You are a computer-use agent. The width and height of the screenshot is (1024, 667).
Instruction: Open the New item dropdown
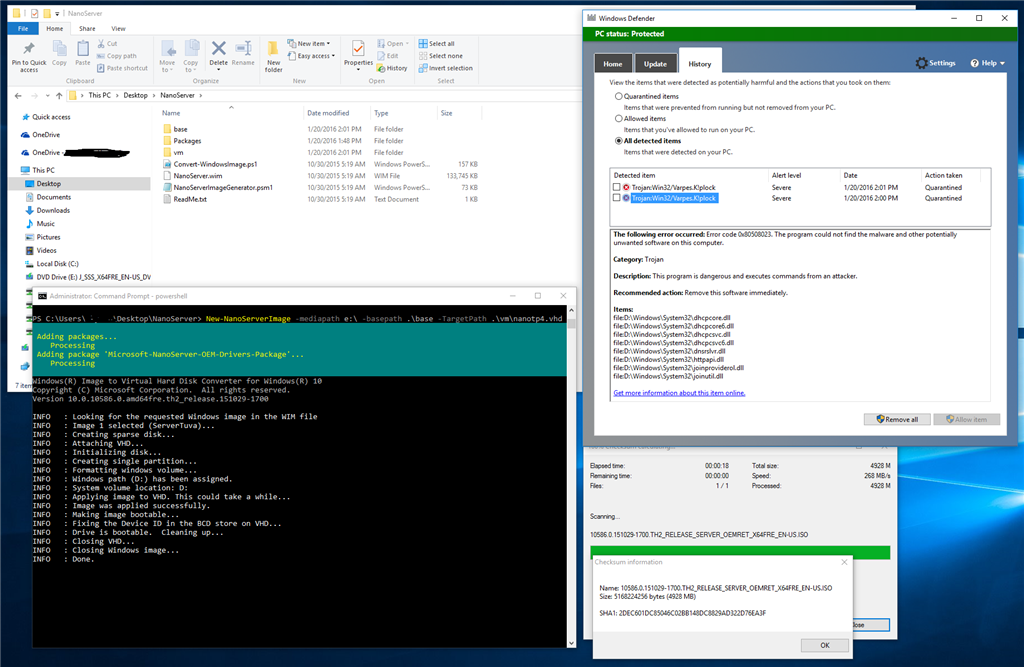click(309, 44)
